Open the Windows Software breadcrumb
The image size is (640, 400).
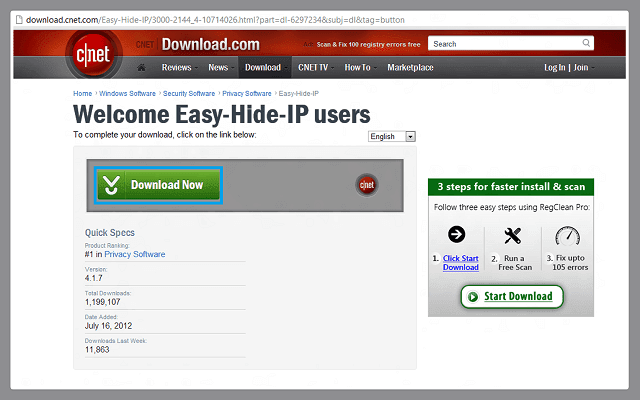tap(127, 93)
